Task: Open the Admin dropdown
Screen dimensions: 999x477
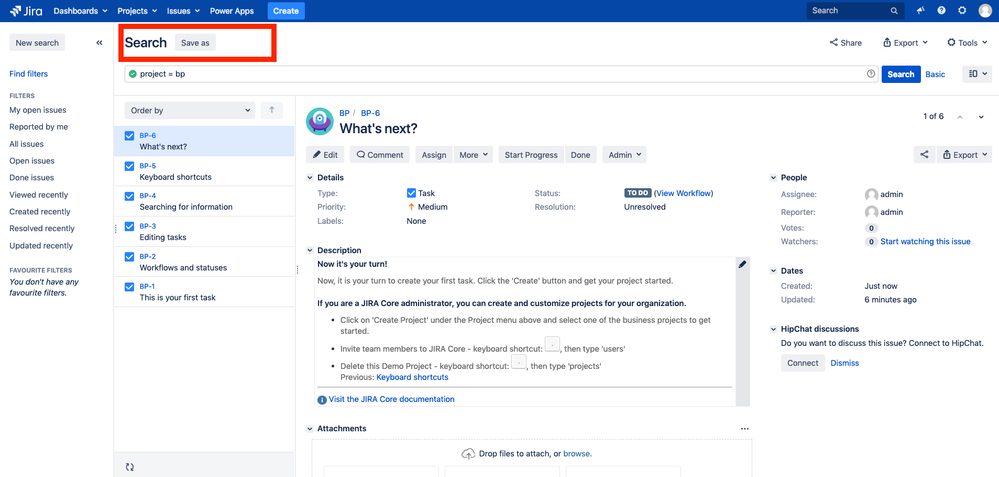Action: pyautogui.click(x=624, y=155)
